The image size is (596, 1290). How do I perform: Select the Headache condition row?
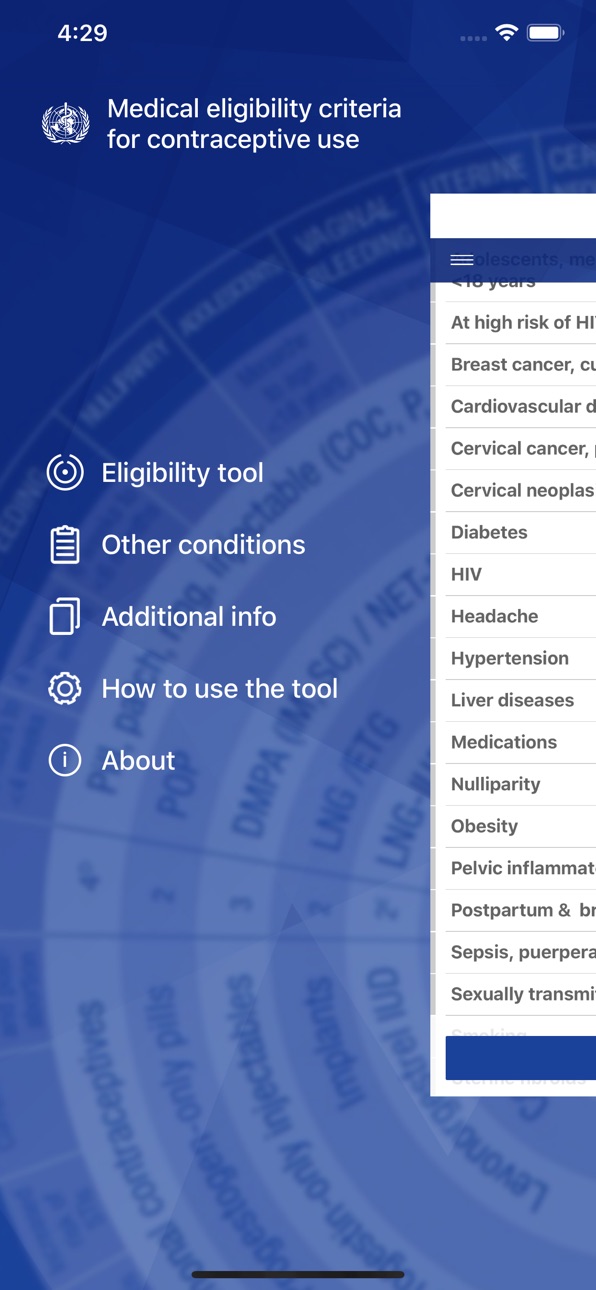[x=520, y=616]
